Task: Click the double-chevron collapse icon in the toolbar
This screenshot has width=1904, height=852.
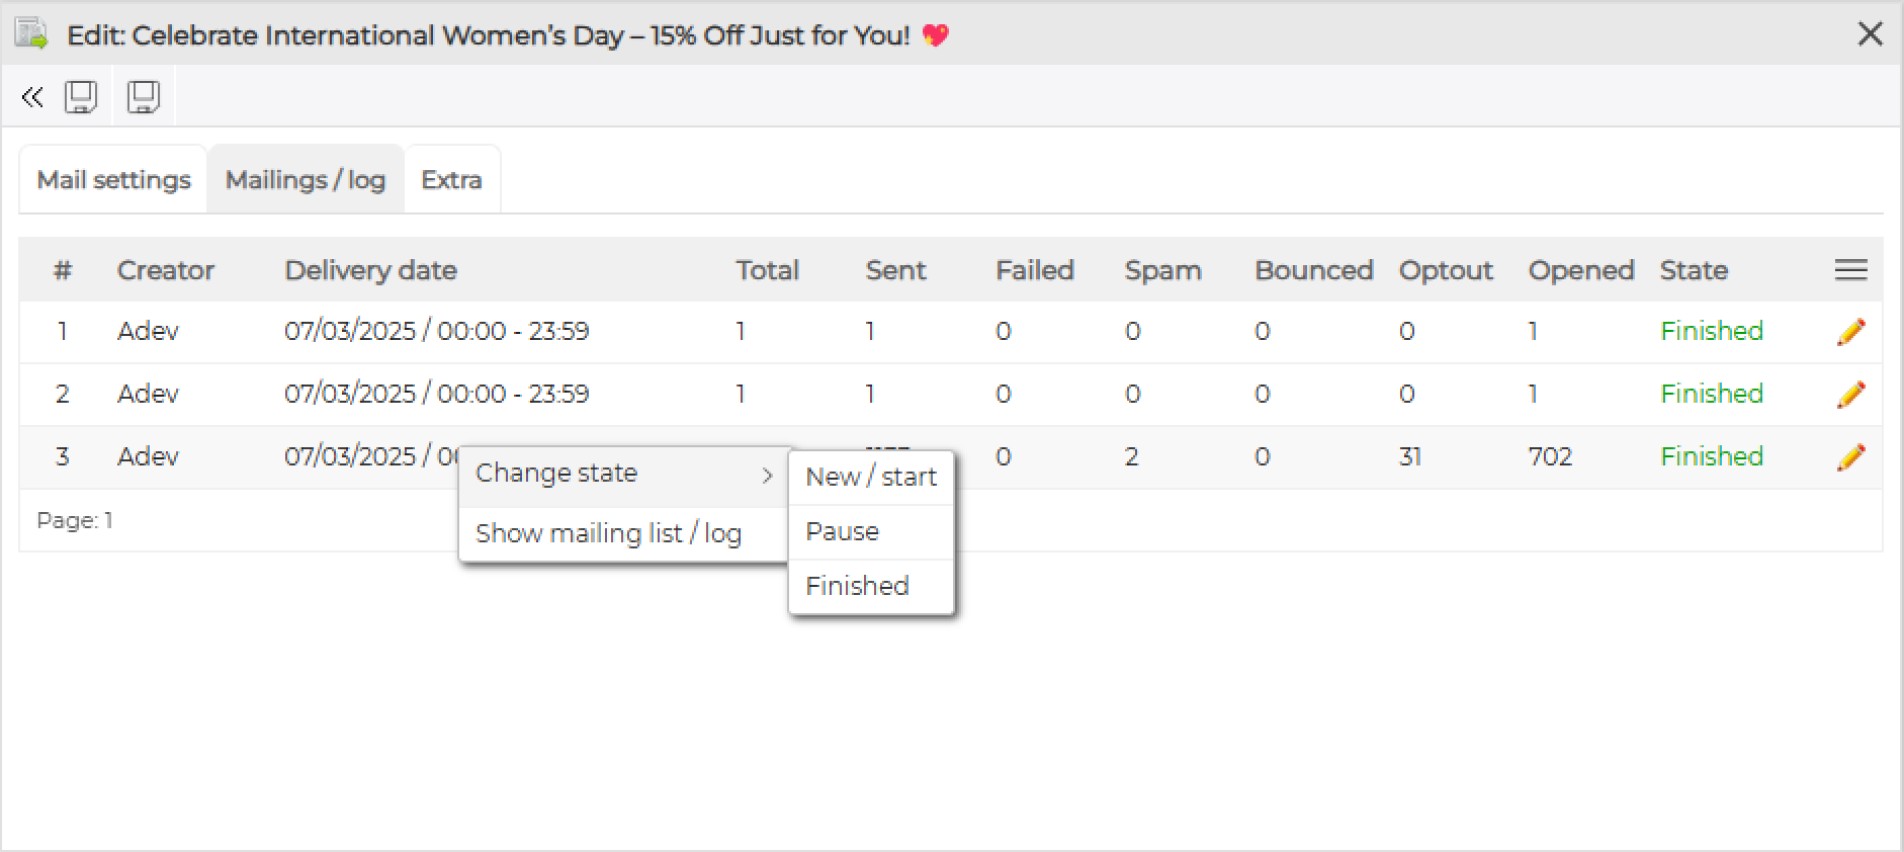Action: [32, 97]
